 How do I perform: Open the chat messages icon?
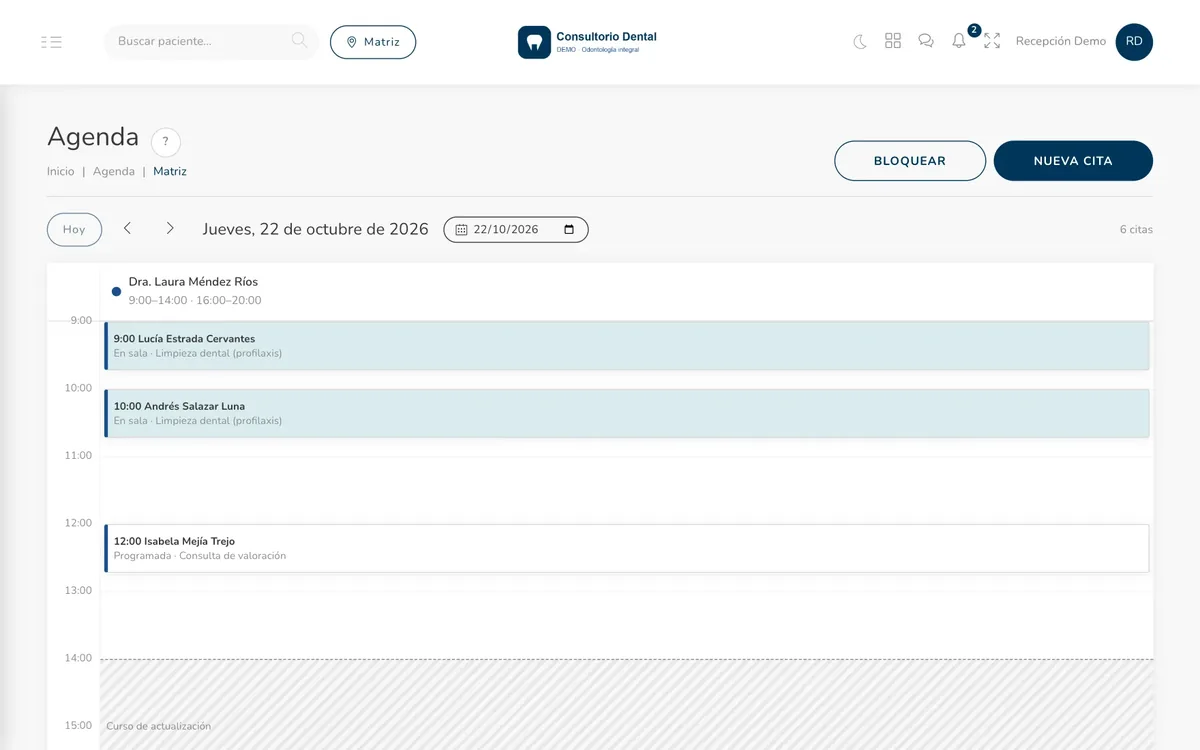(926, 41)
